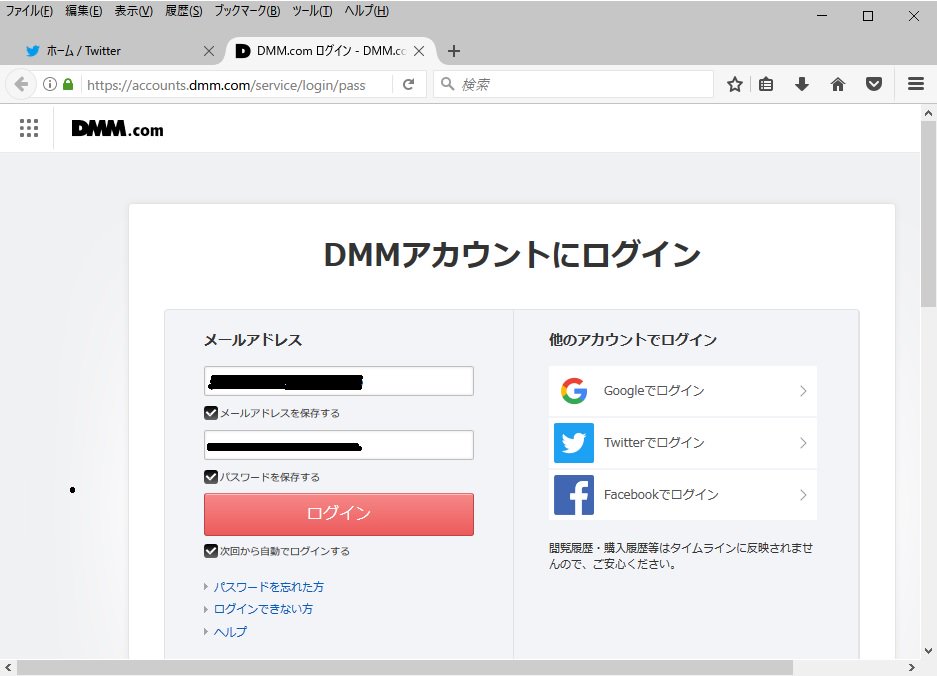Click the Twitter bird favicon on first tab
937x676 pixels.
(x=33, y=51)
